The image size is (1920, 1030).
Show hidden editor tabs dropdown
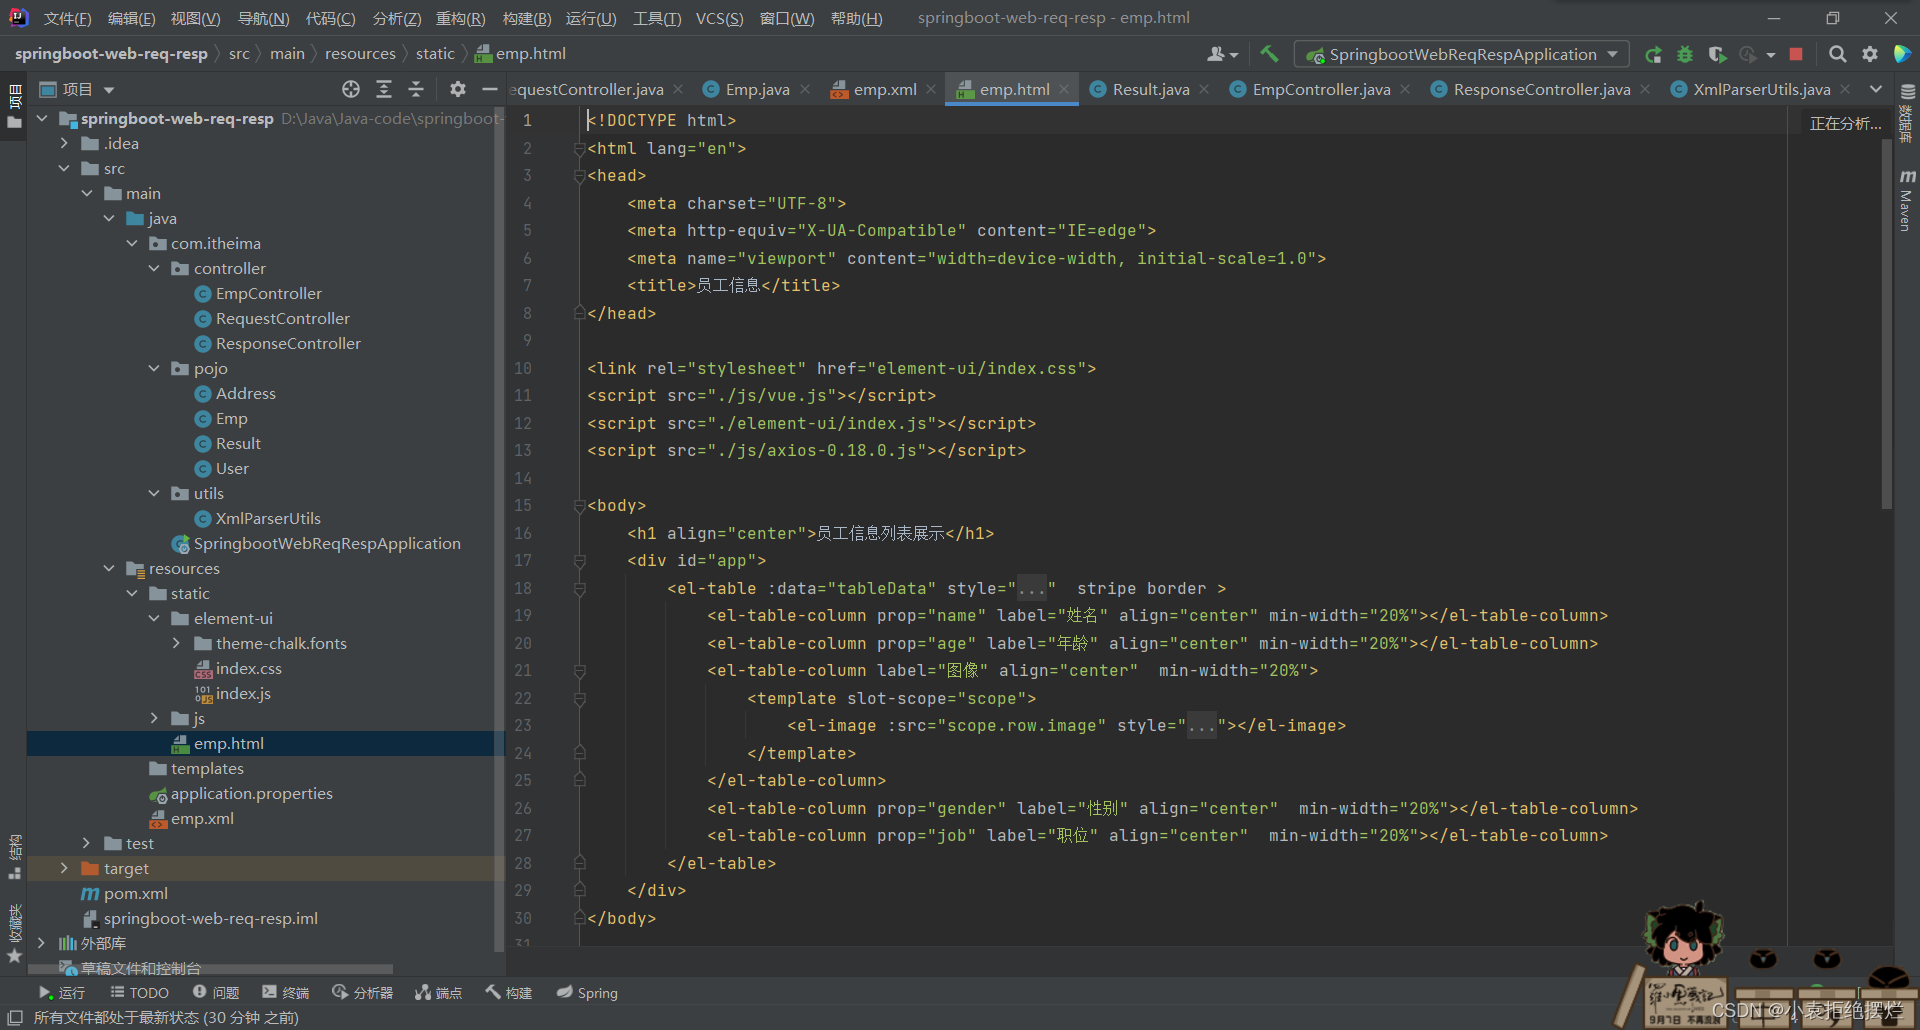[1876, 90]
